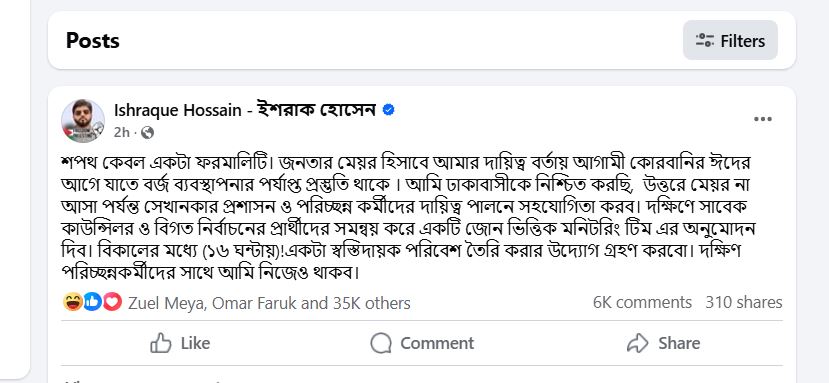This screenshot has width=829, height=383.
Task: View the 6K comments
Action: [642, 303]
